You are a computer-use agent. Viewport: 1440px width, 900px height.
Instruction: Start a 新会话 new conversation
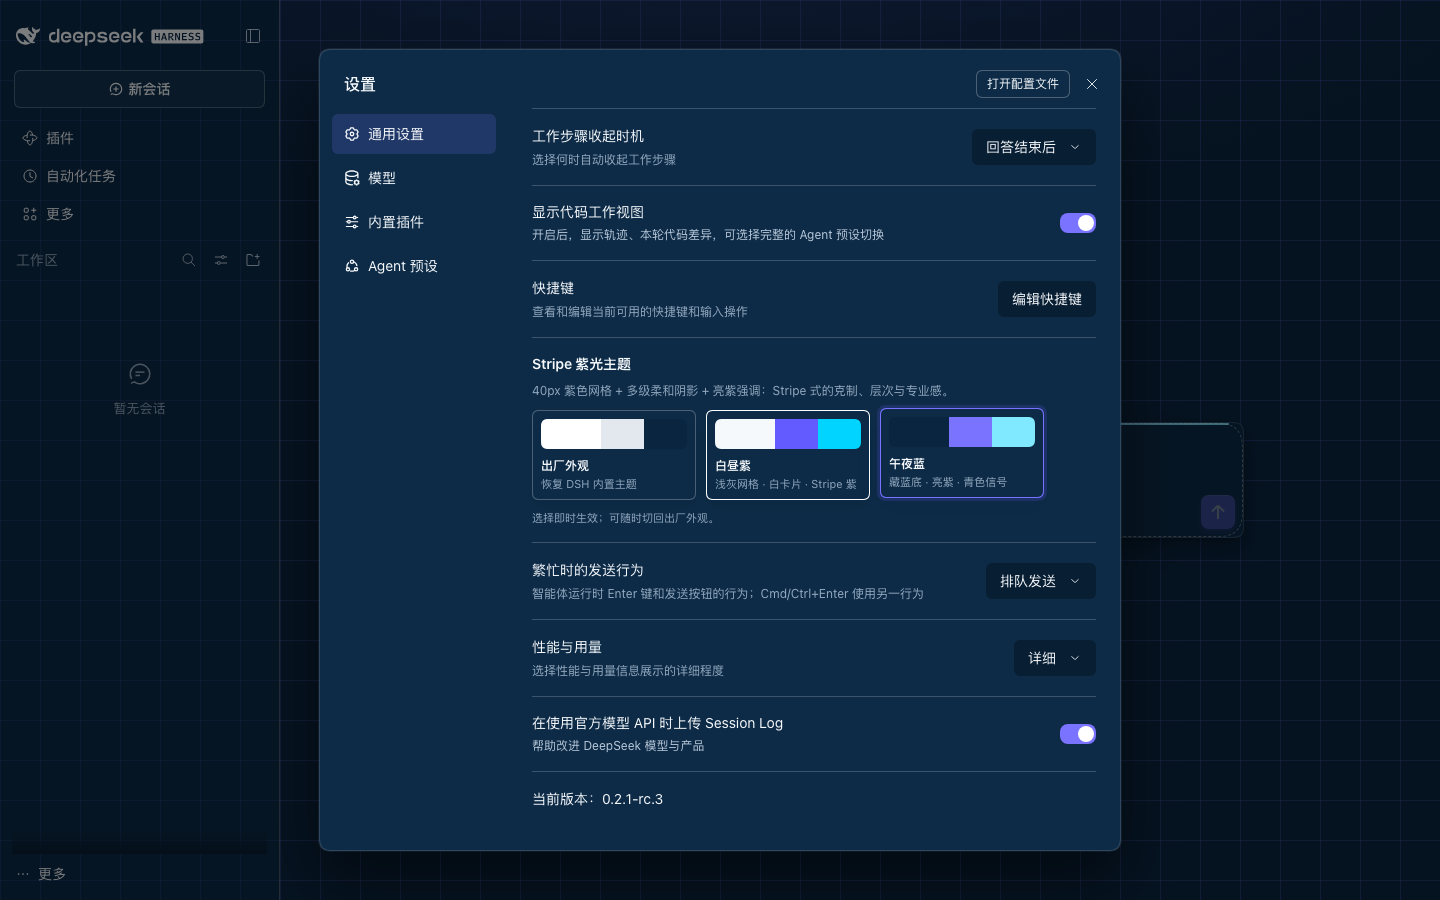(139, 89)
